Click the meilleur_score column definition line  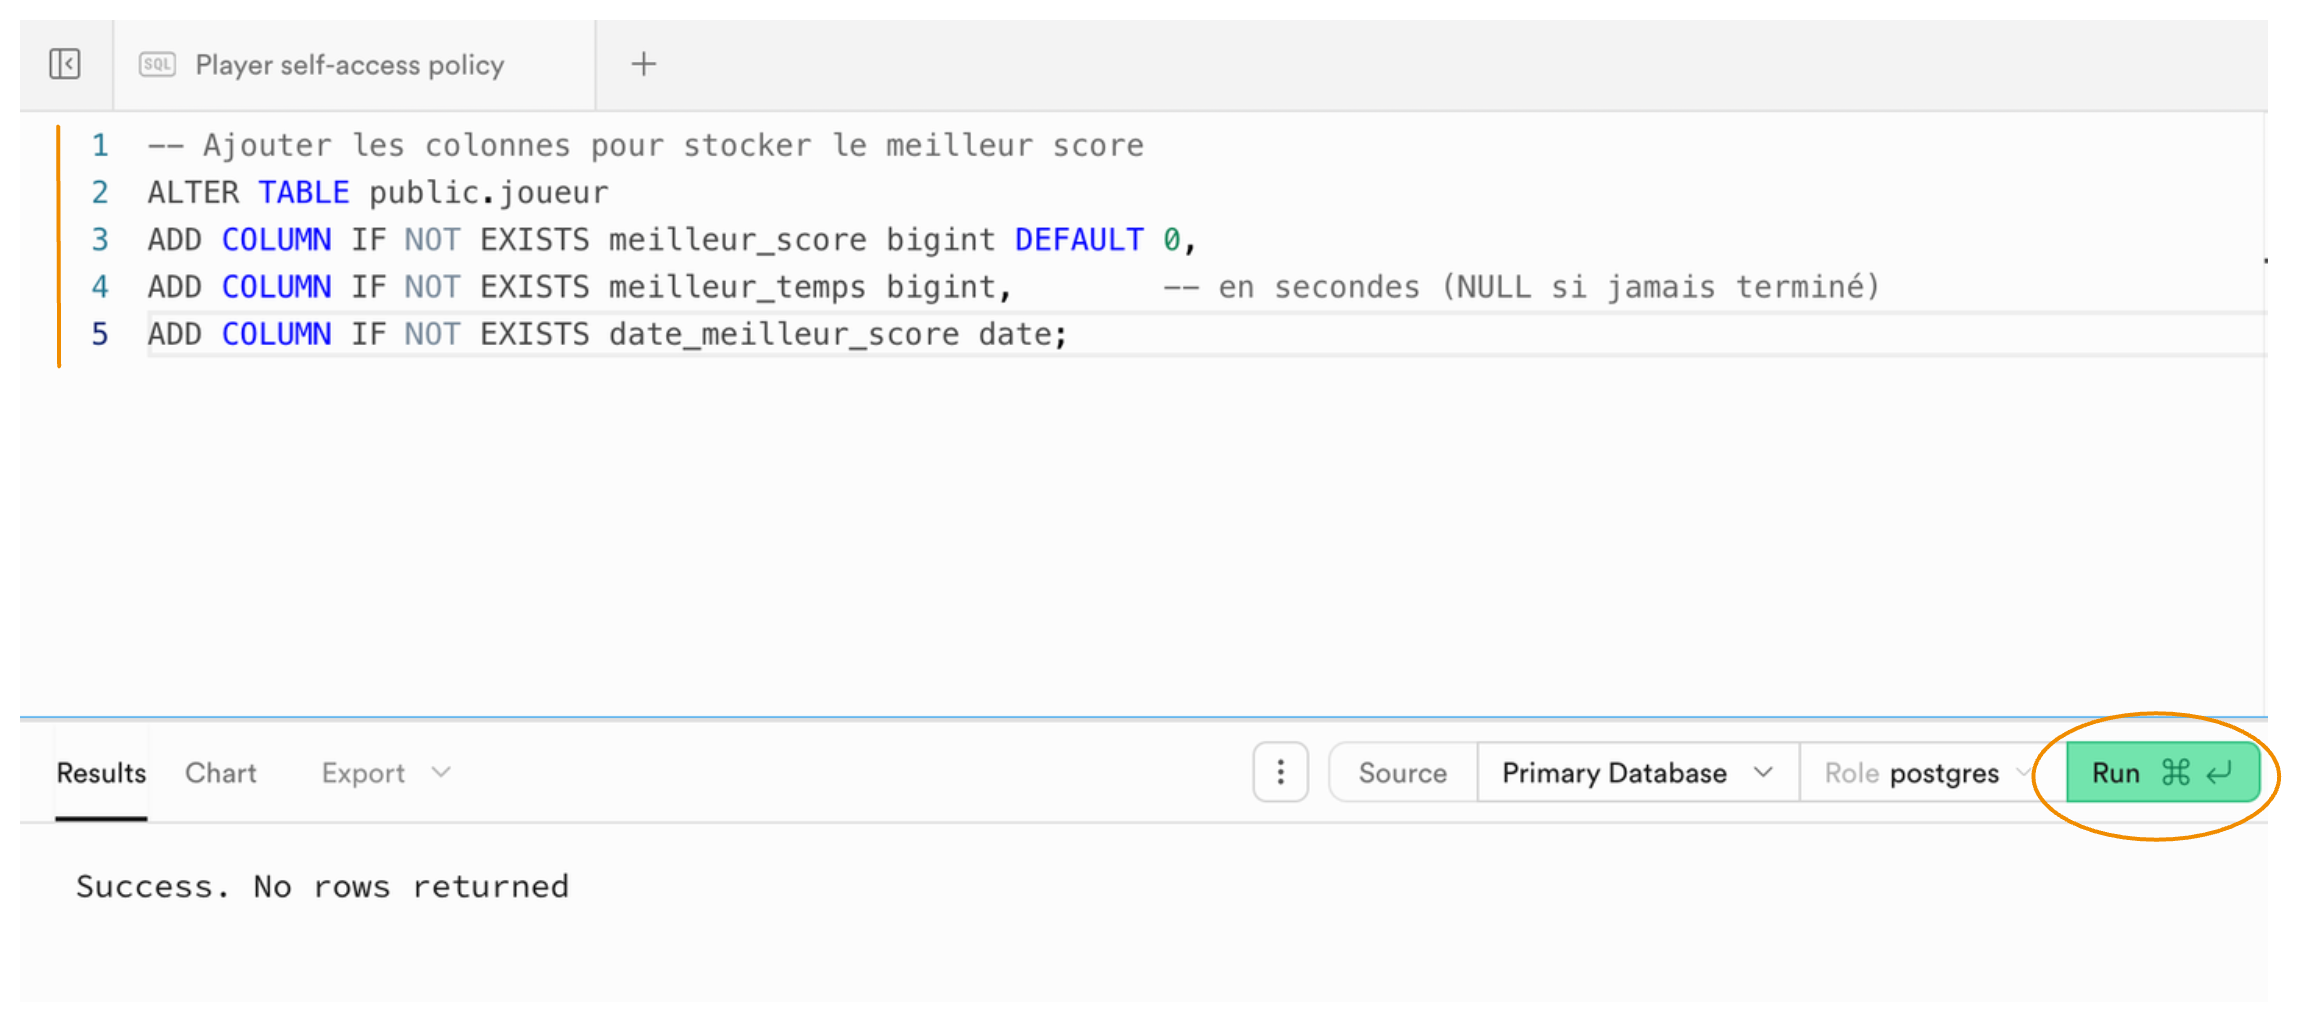(x=670, y=240)
